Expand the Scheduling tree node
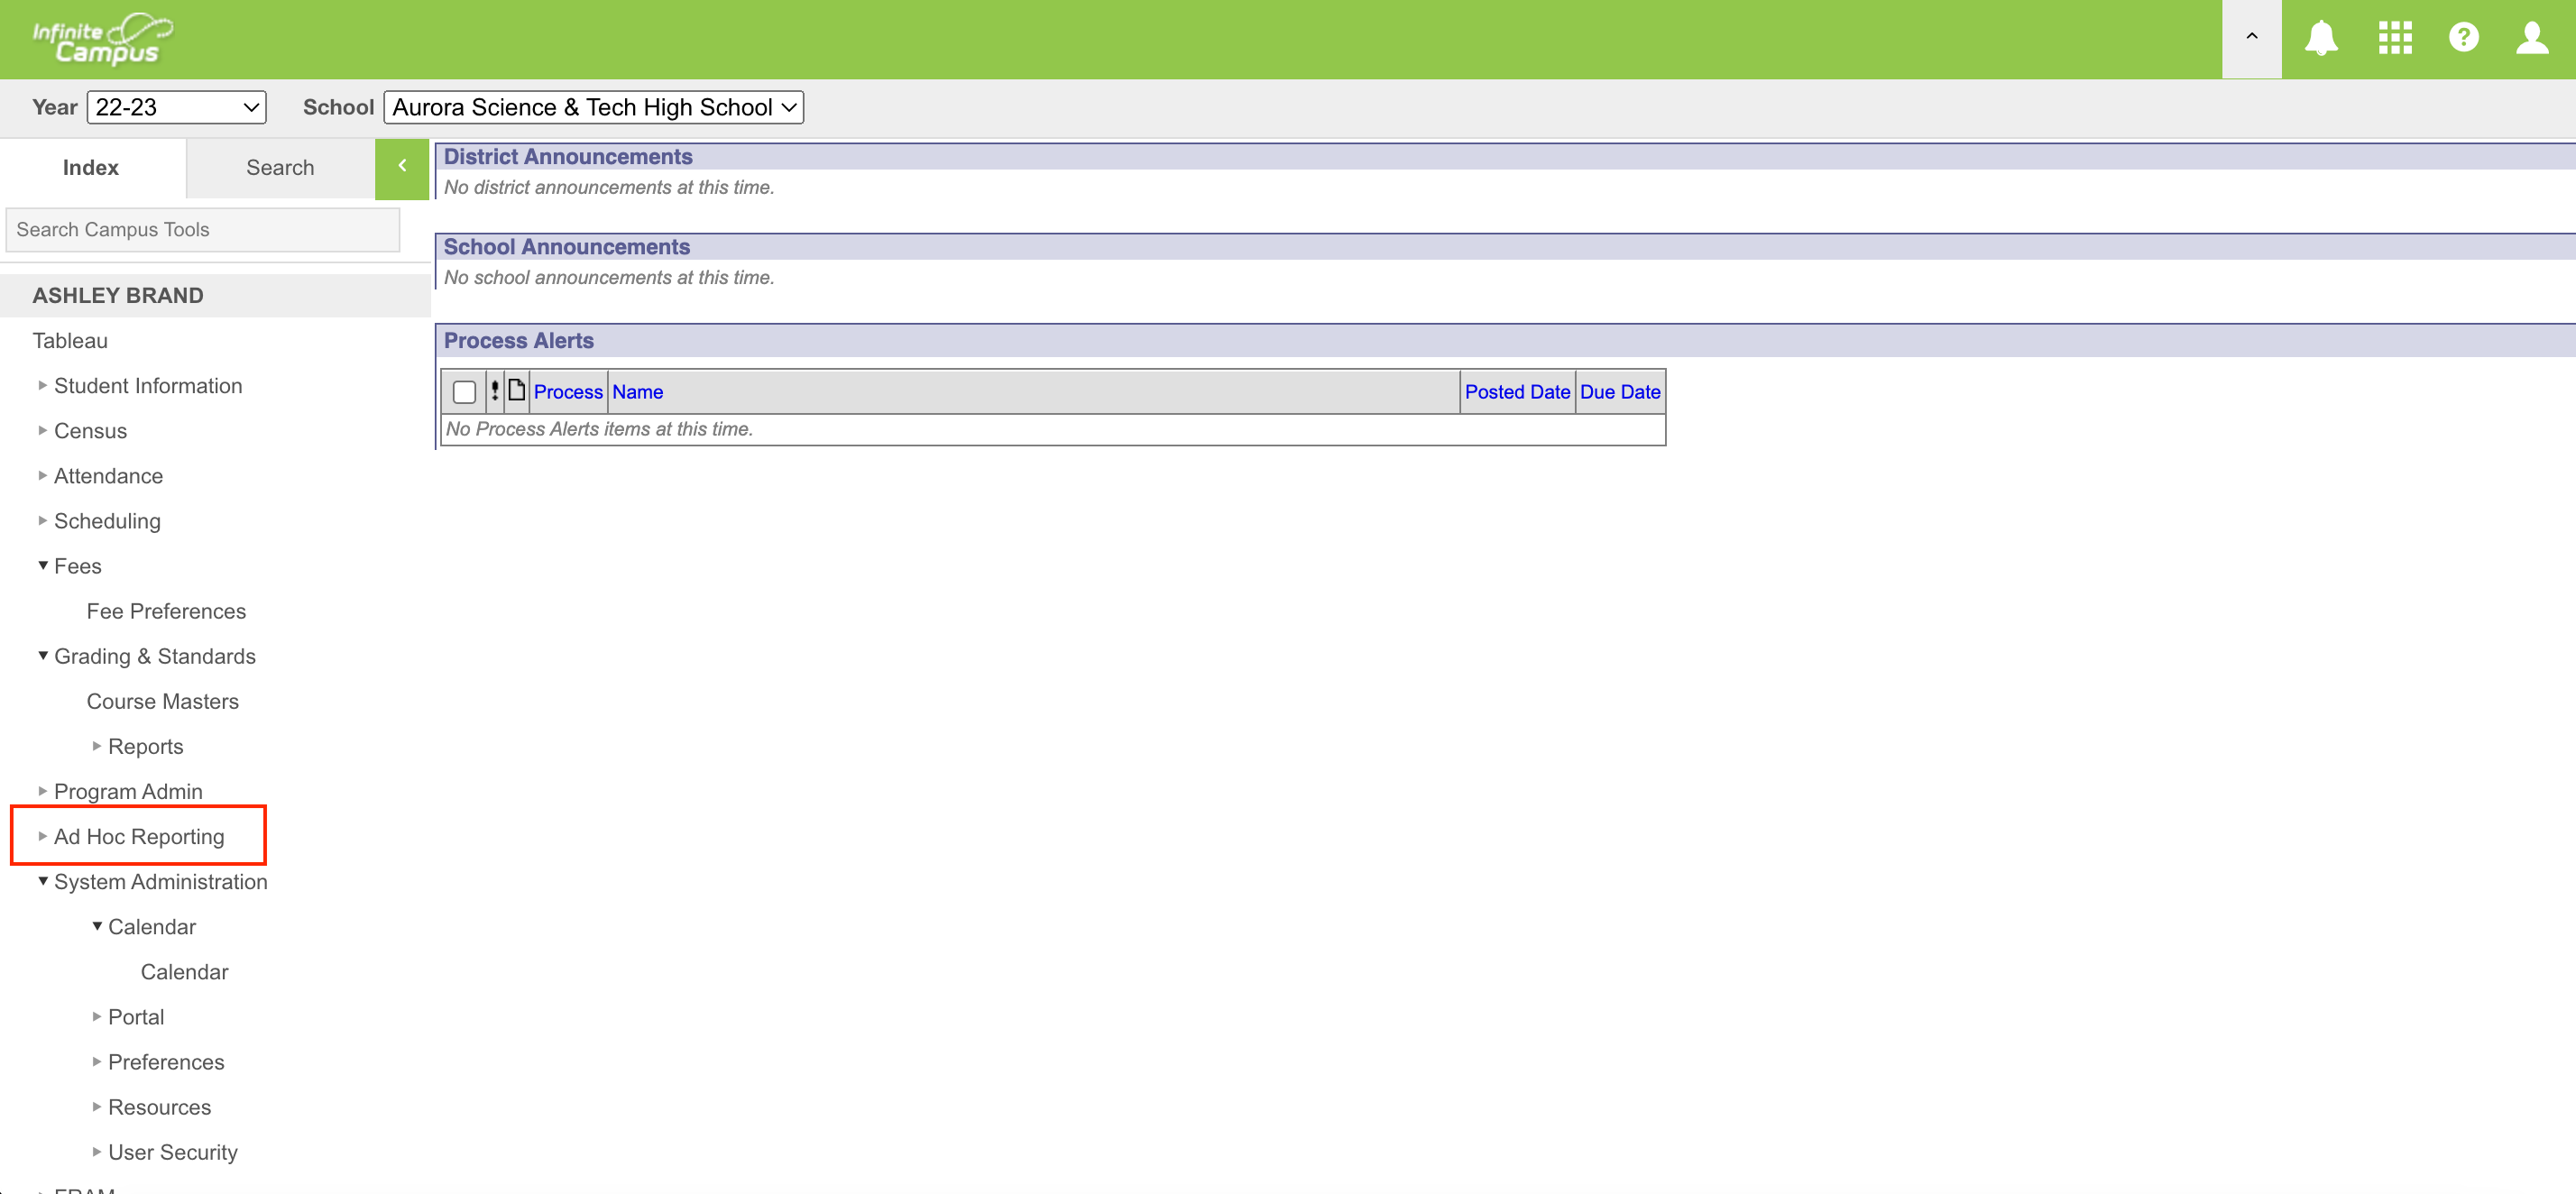The height and width of the screenshot is (1194, 2576). (42, 520)
